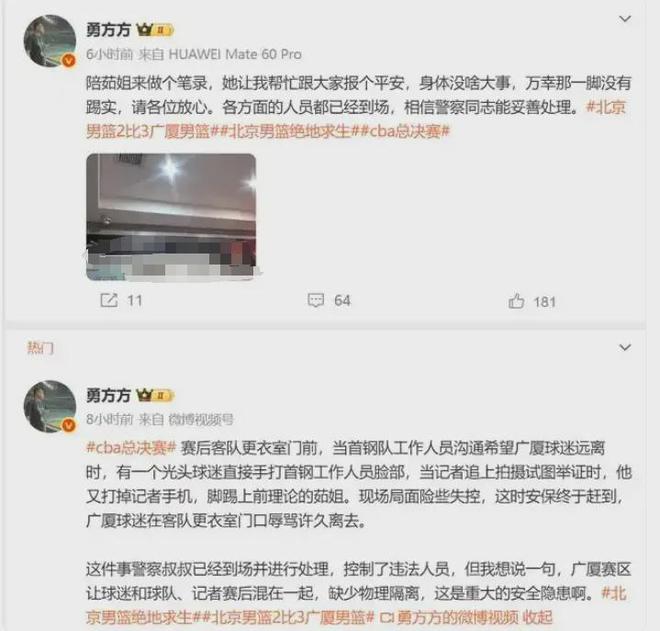Screen dimensions: 660x631
Task: Click the verified V badge on second avatar
Action: click(x=69, y=426)
